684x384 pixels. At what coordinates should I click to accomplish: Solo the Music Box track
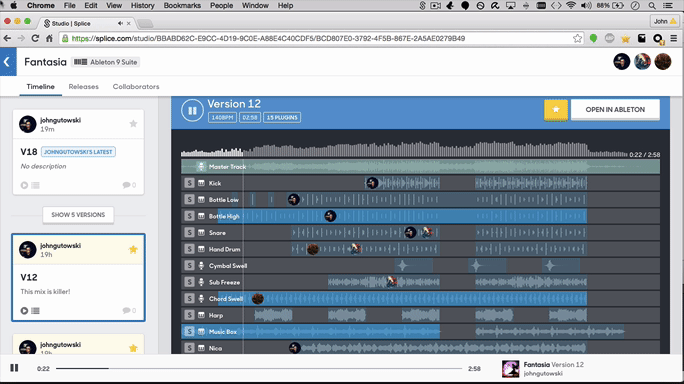(x=189, y=332)
